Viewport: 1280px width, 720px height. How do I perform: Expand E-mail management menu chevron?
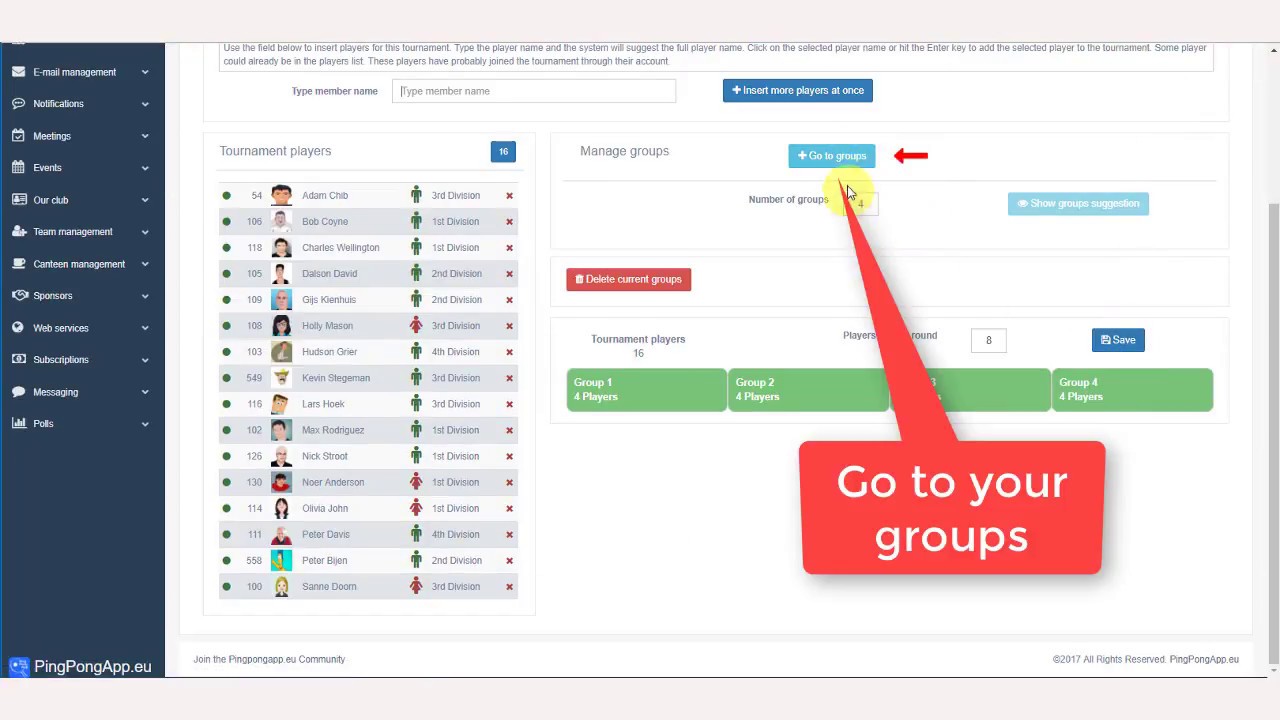145,72
